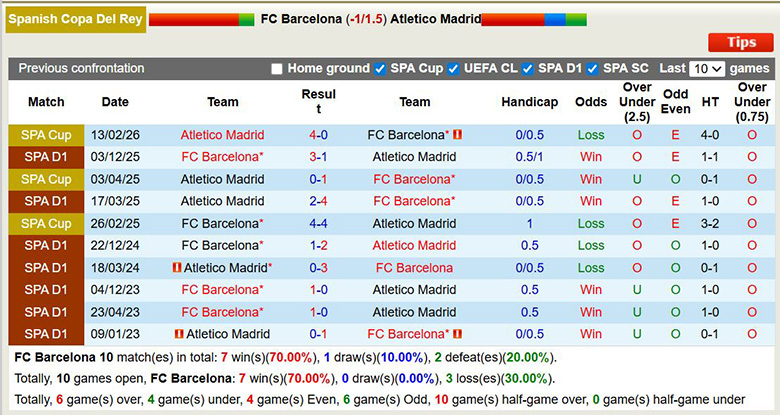This screenshot has height=415, width=780.
Task: Click red card icon before Atletico Madrid, 18/03/24 row
Action: [x=177, y=268]
